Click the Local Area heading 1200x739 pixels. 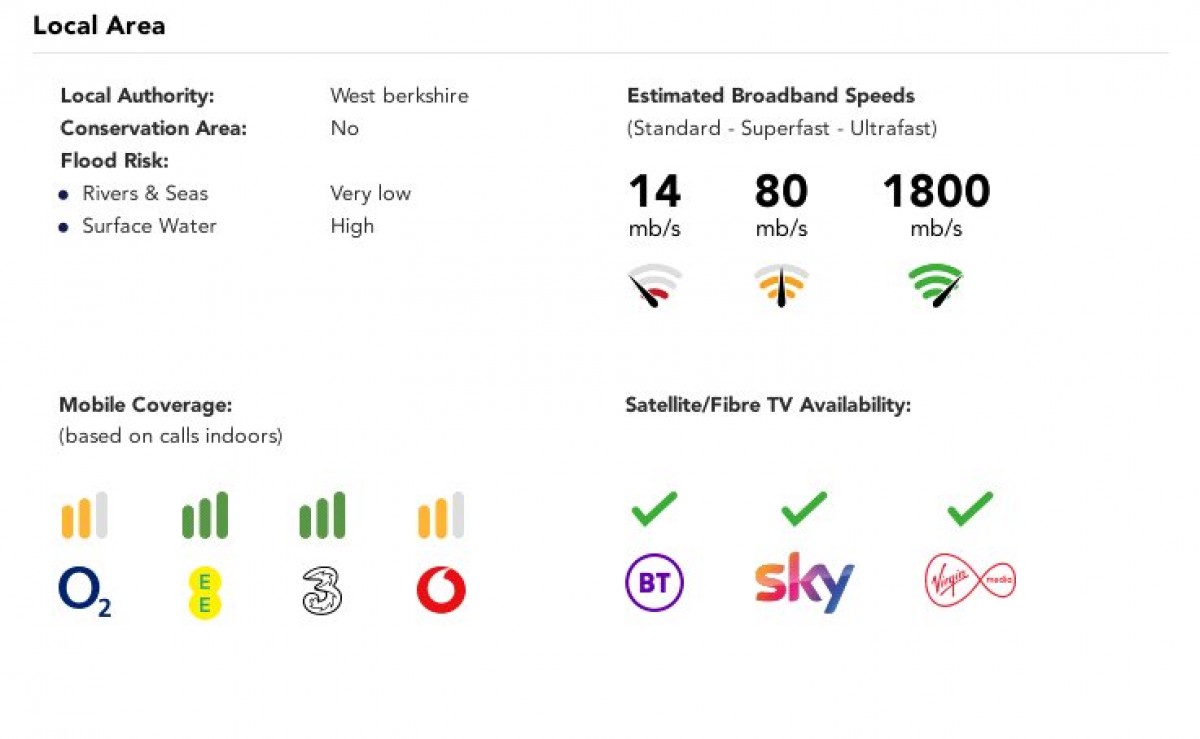pyautogui.click(x=99, y=26)
